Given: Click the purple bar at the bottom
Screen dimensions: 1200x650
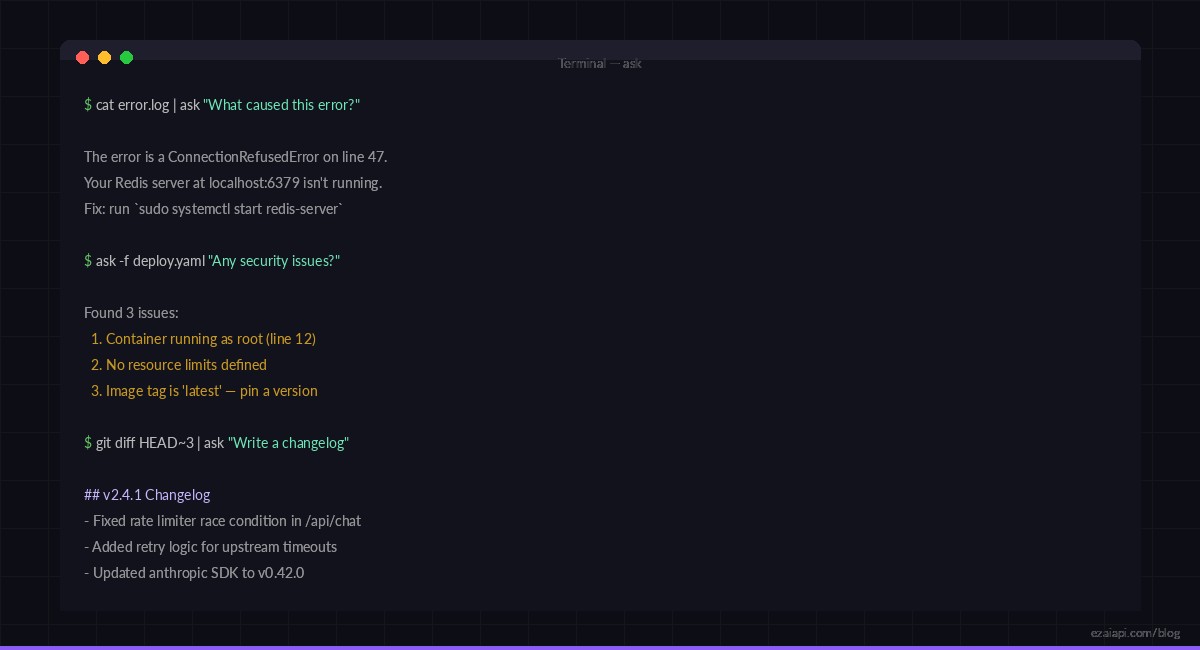Looking at the screenshot, I should 600,648.
